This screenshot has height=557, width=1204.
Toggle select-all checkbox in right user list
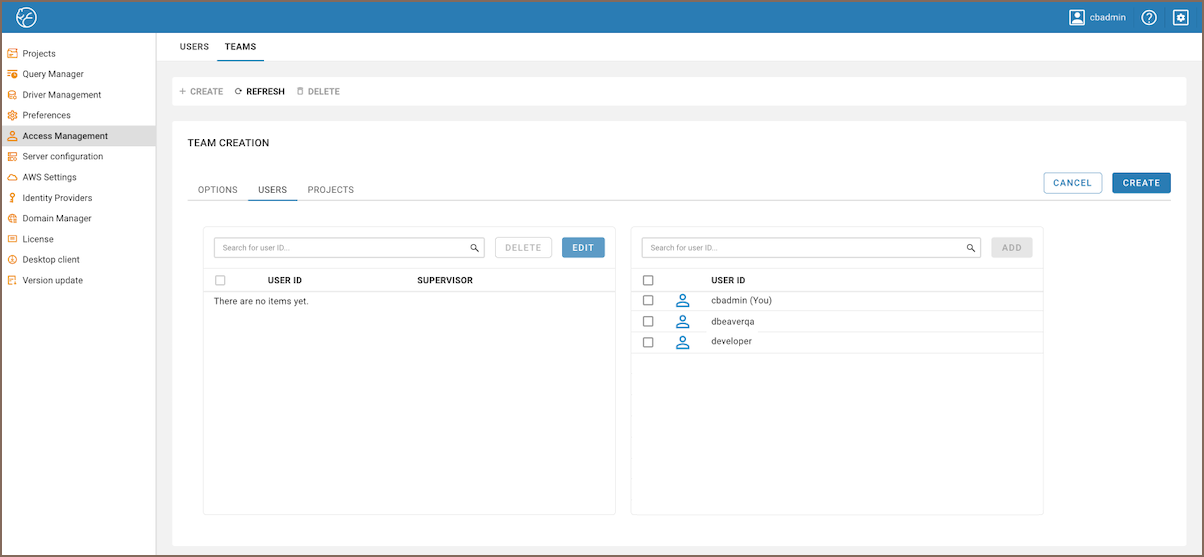pyautogui.click(x=648, y=281)
